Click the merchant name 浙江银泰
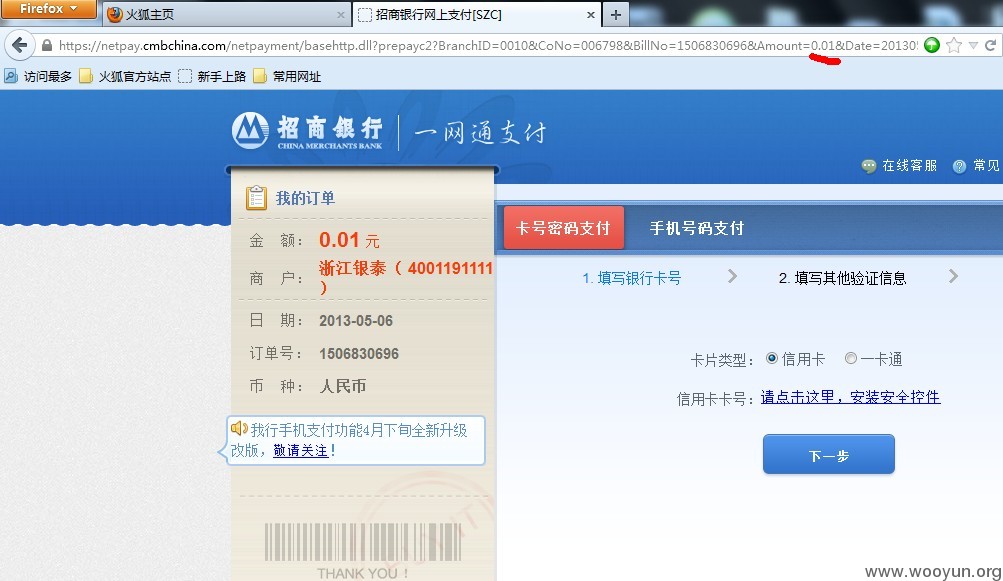1003x581 pixels. pyautogui.click(x=352, y=268)
